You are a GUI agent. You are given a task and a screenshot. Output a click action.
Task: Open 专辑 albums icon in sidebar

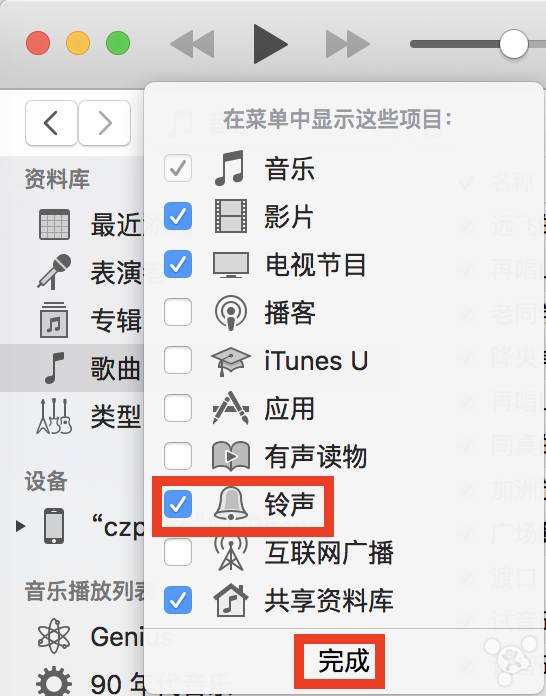tap(54, 320)
